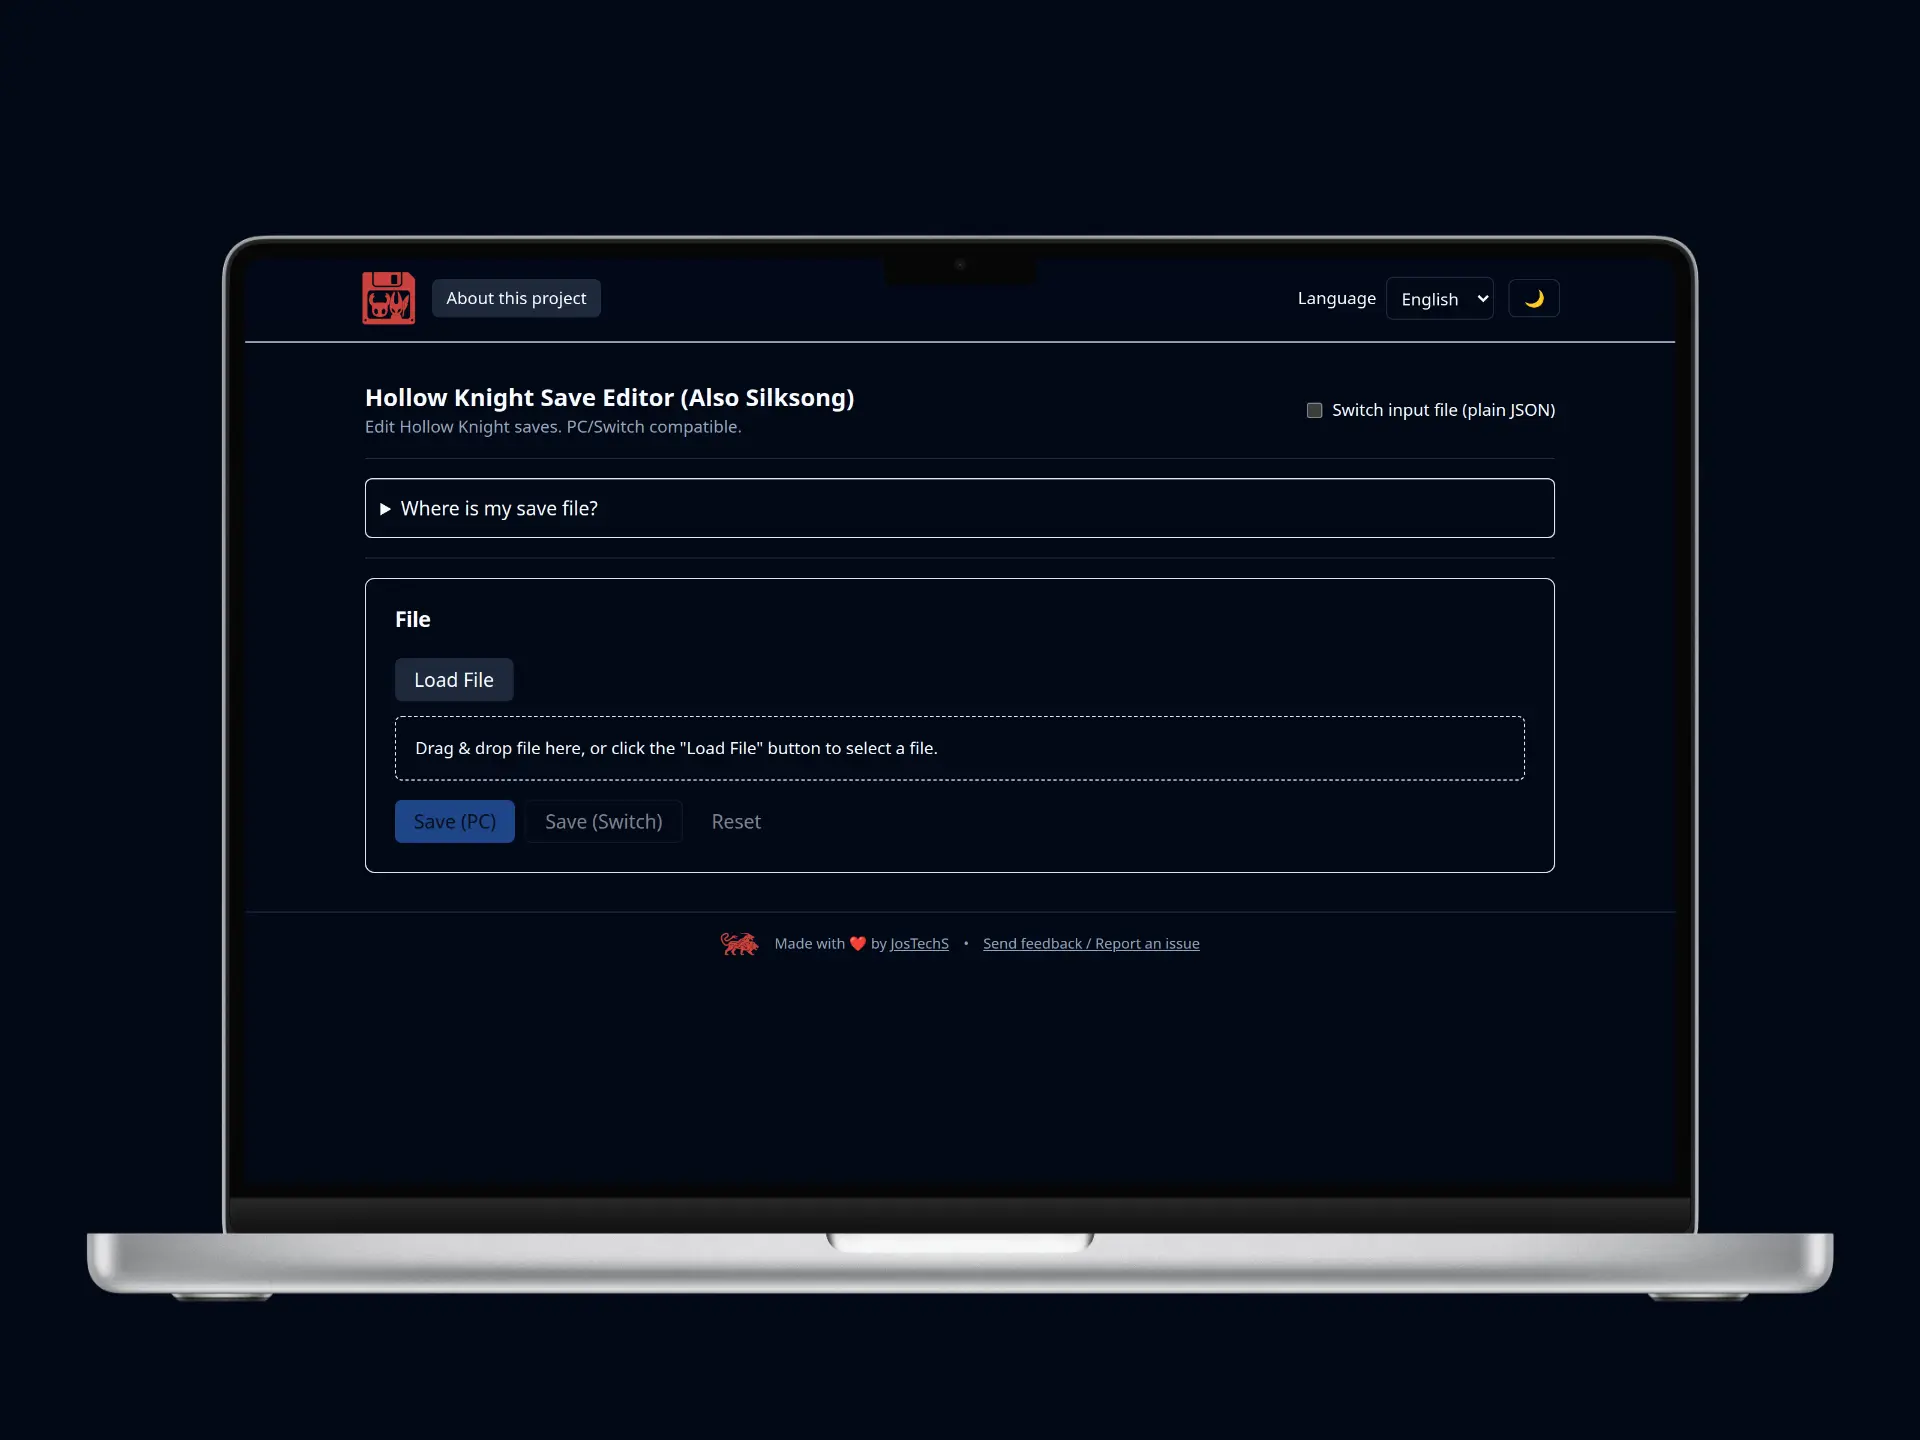Click the red floppy disk logo icon
The width and height of the screenshot is (1920, 1440).
tap(388, 298)
